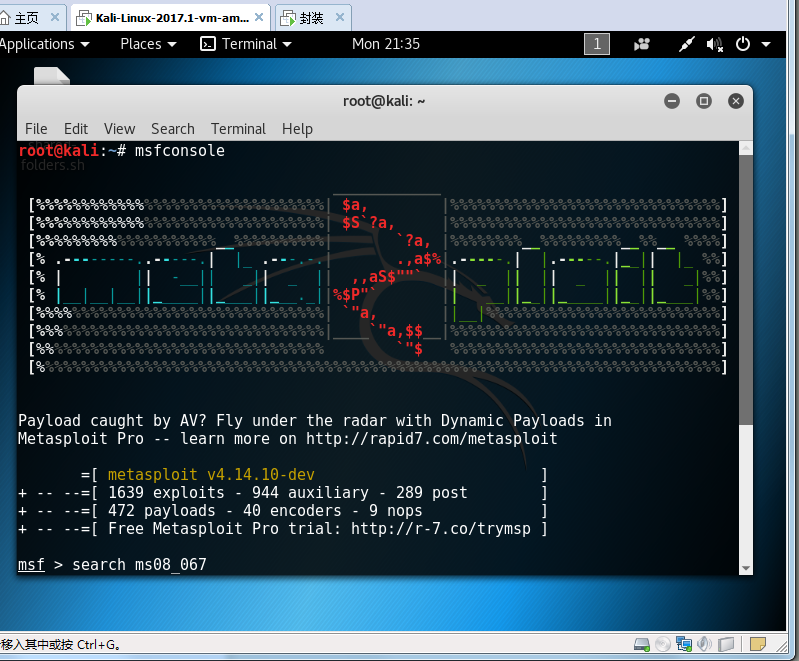Click the '1639 exploits' text line

pos(287,493)
